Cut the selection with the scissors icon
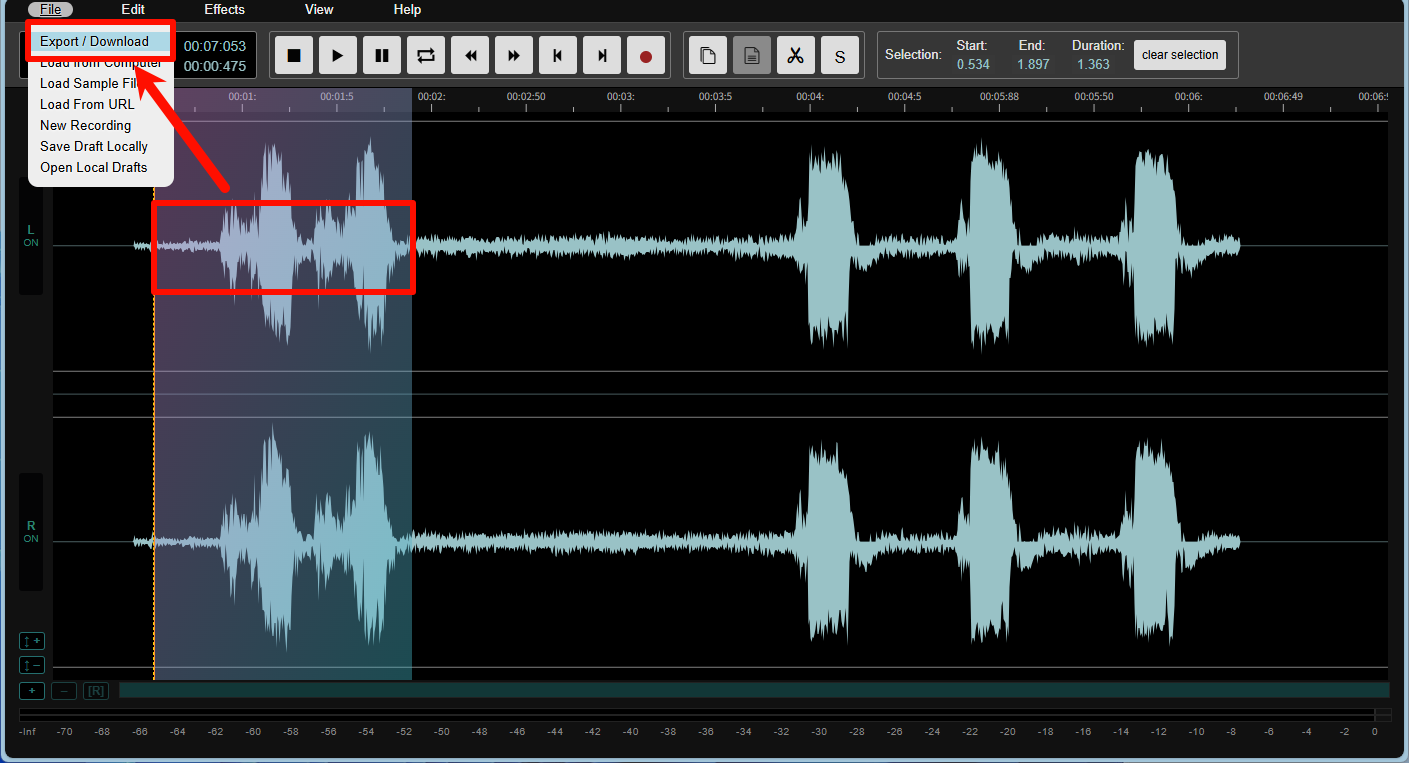The width and height of the screenshot is (1409, 763). click(796, 56)
